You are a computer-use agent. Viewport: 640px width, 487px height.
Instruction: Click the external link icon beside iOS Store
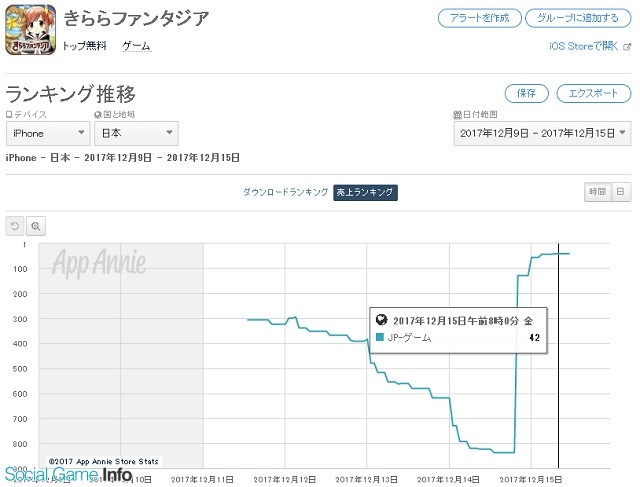click(x=627, y=47)
